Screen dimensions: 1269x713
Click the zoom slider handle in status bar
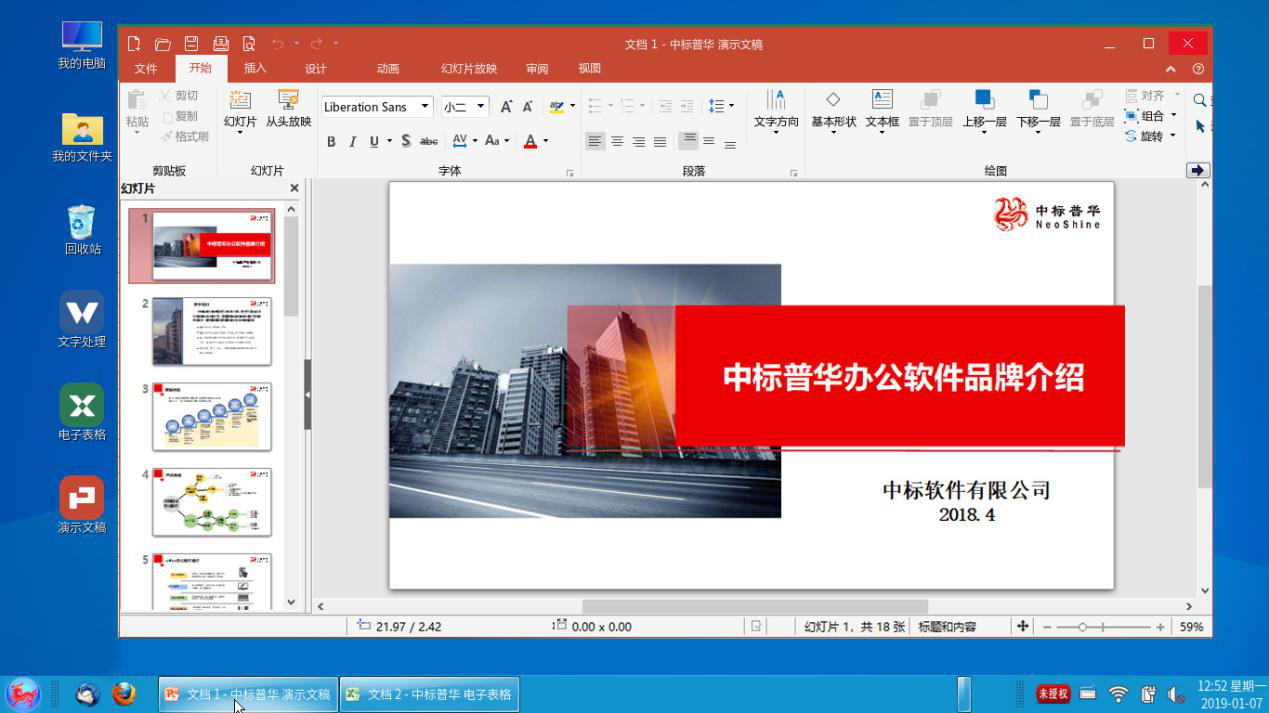pos(1082,627)
